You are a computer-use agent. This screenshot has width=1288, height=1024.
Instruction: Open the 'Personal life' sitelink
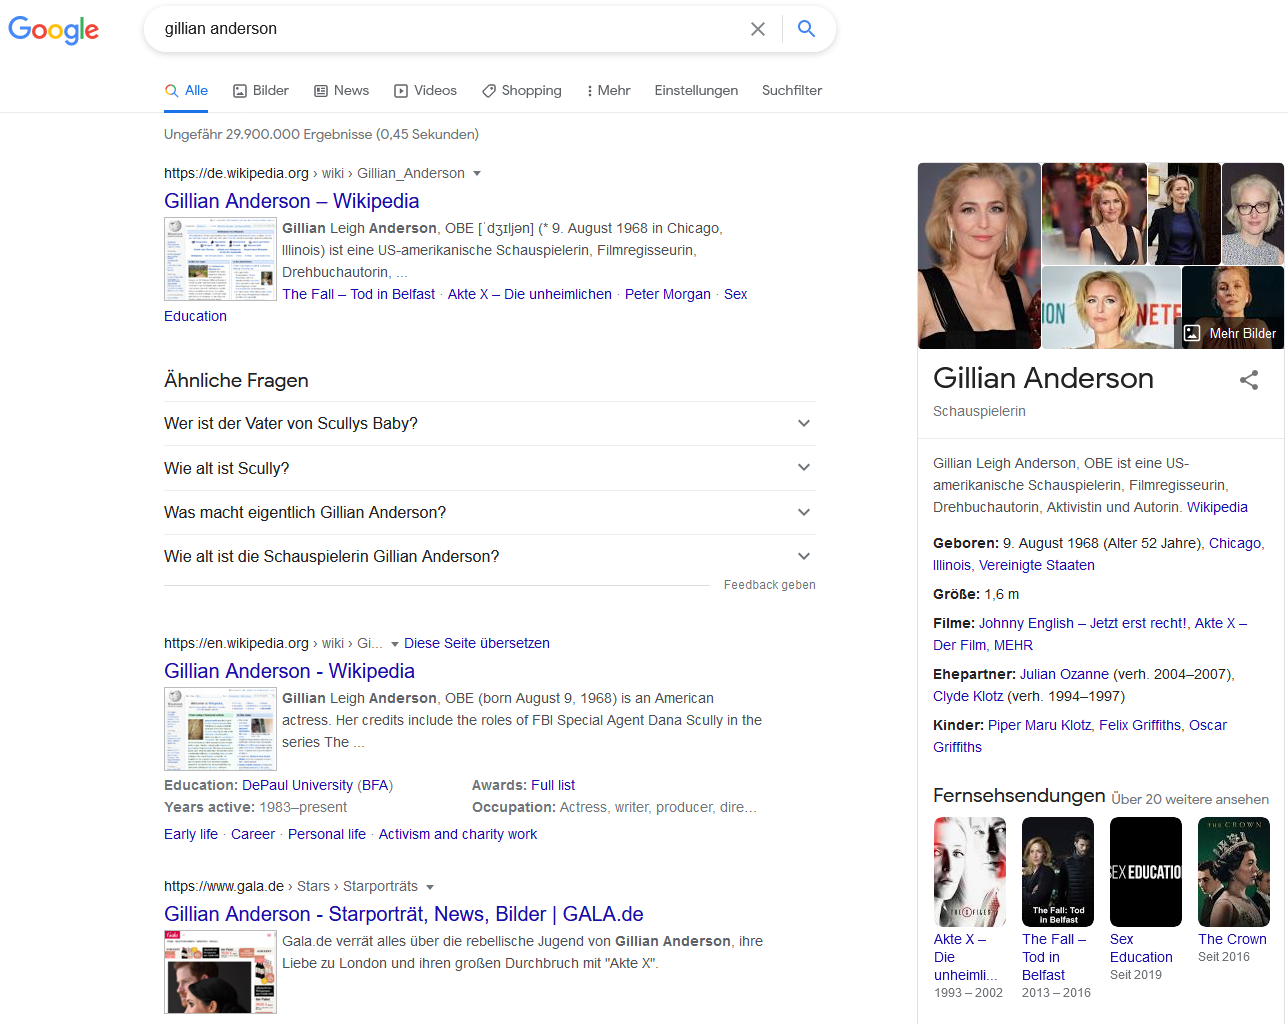click(327, 834)
